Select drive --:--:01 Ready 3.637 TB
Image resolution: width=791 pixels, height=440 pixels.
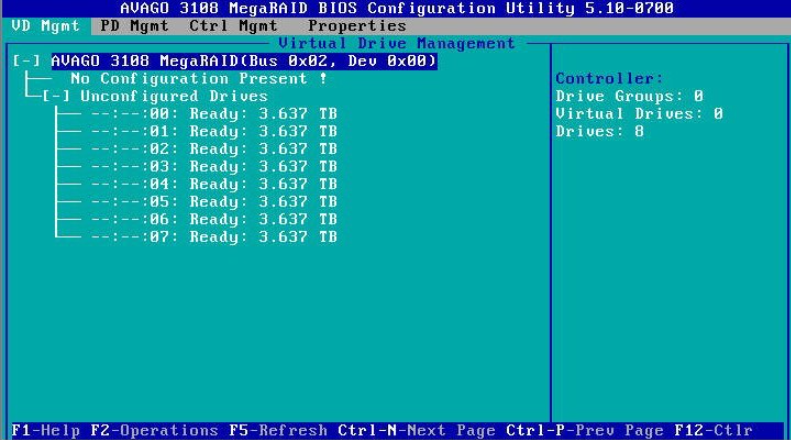[214, 132]
